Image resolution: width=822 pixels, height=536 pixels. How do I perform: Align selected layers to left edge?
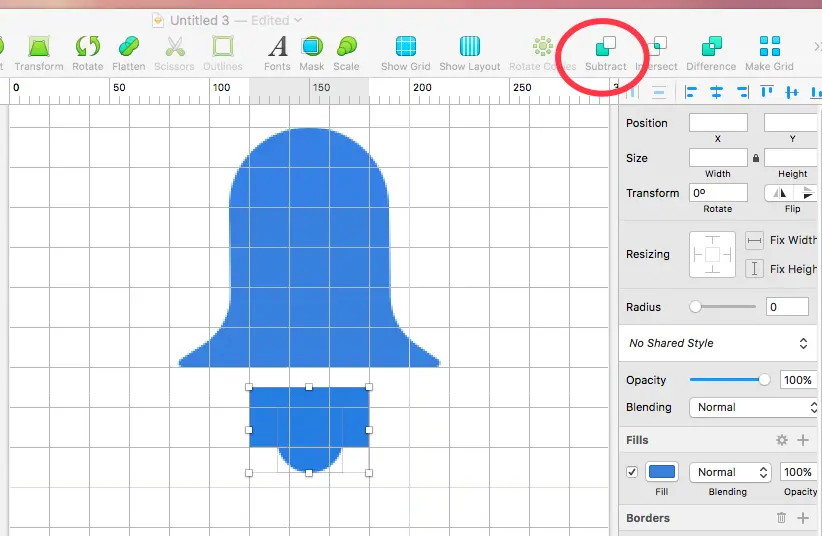(x=690, y=92)
